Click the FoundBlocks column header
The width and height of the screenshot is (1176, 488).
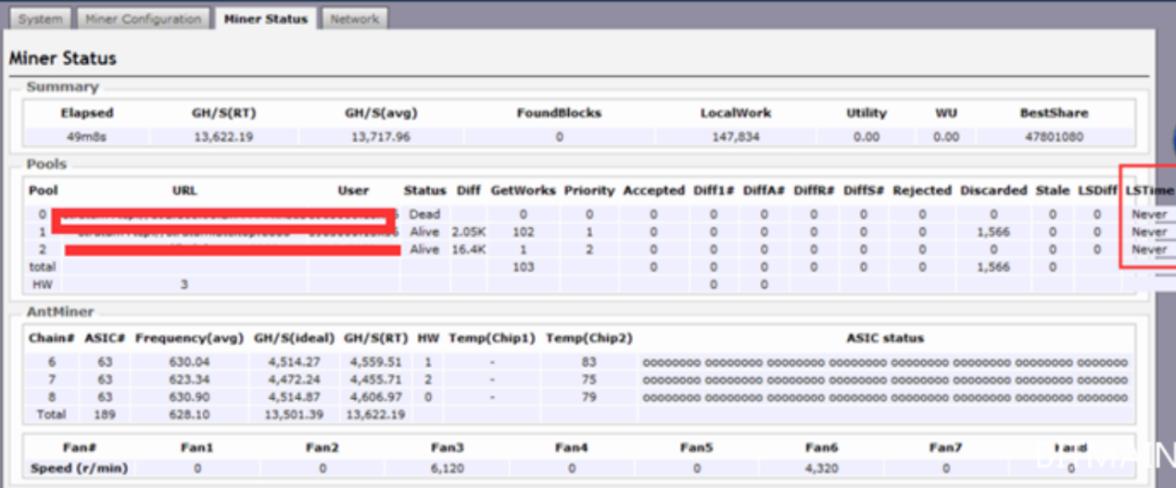559,113
